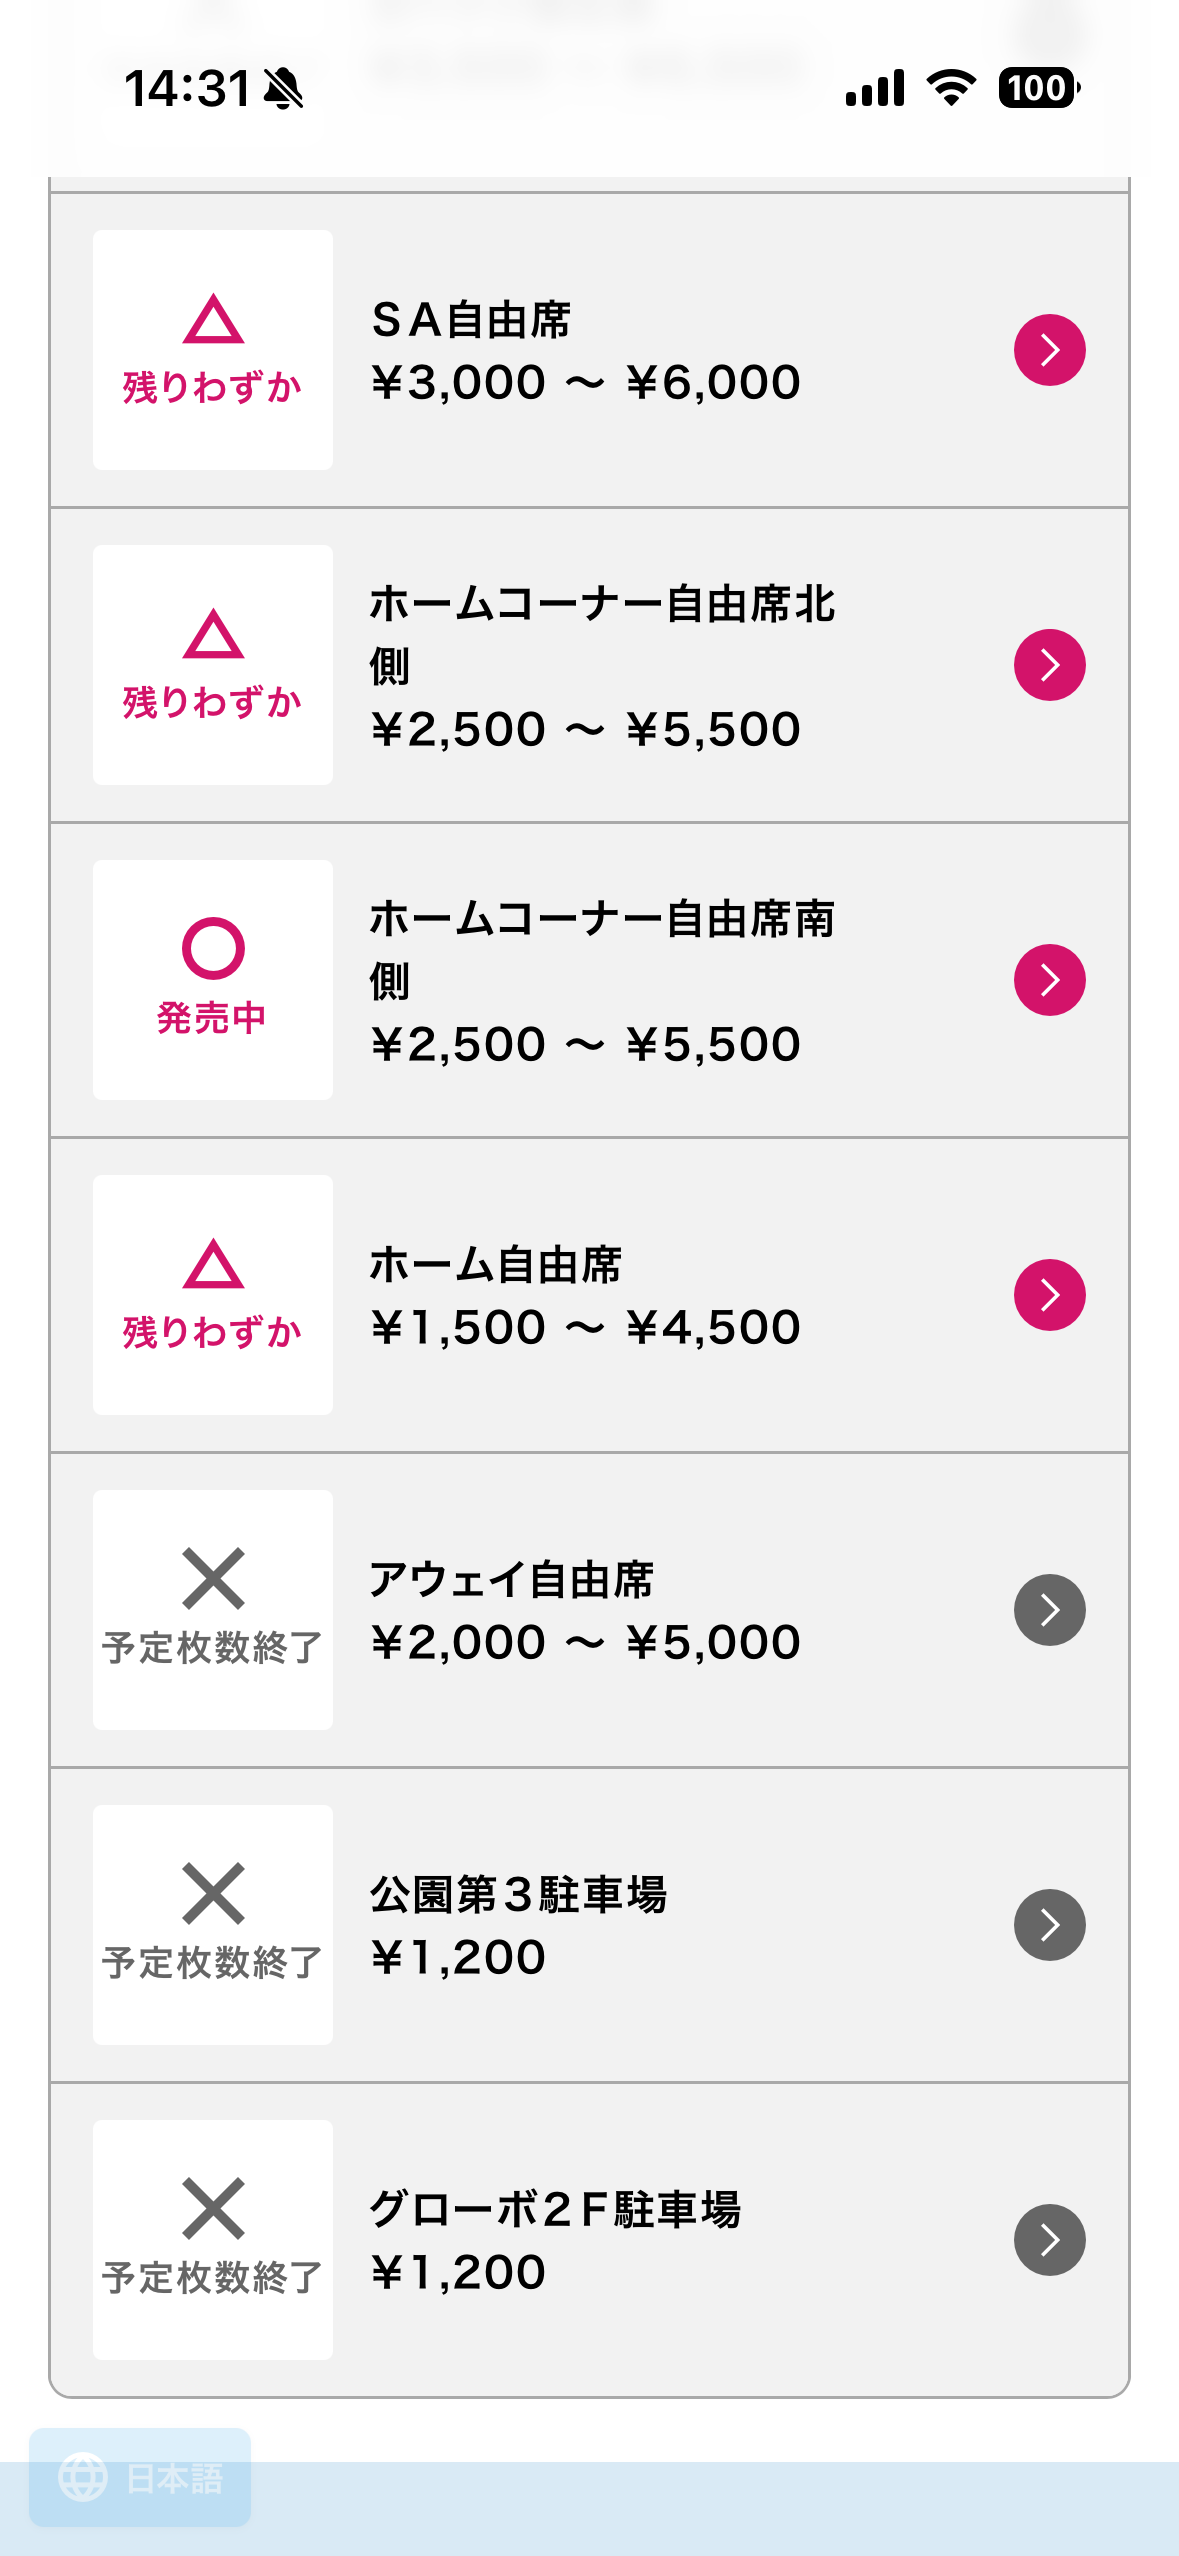The image size is (1179, 2556).
Task: Tap the SA自由席 残りわずか triangle badge
Action: [213, 350]
